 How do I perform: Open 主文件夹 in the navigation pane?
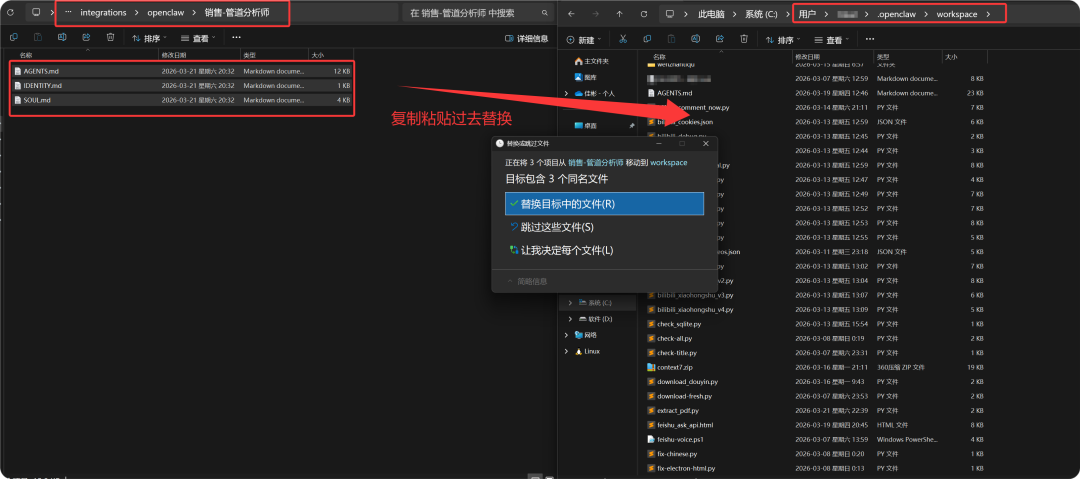tap(591, 61)
